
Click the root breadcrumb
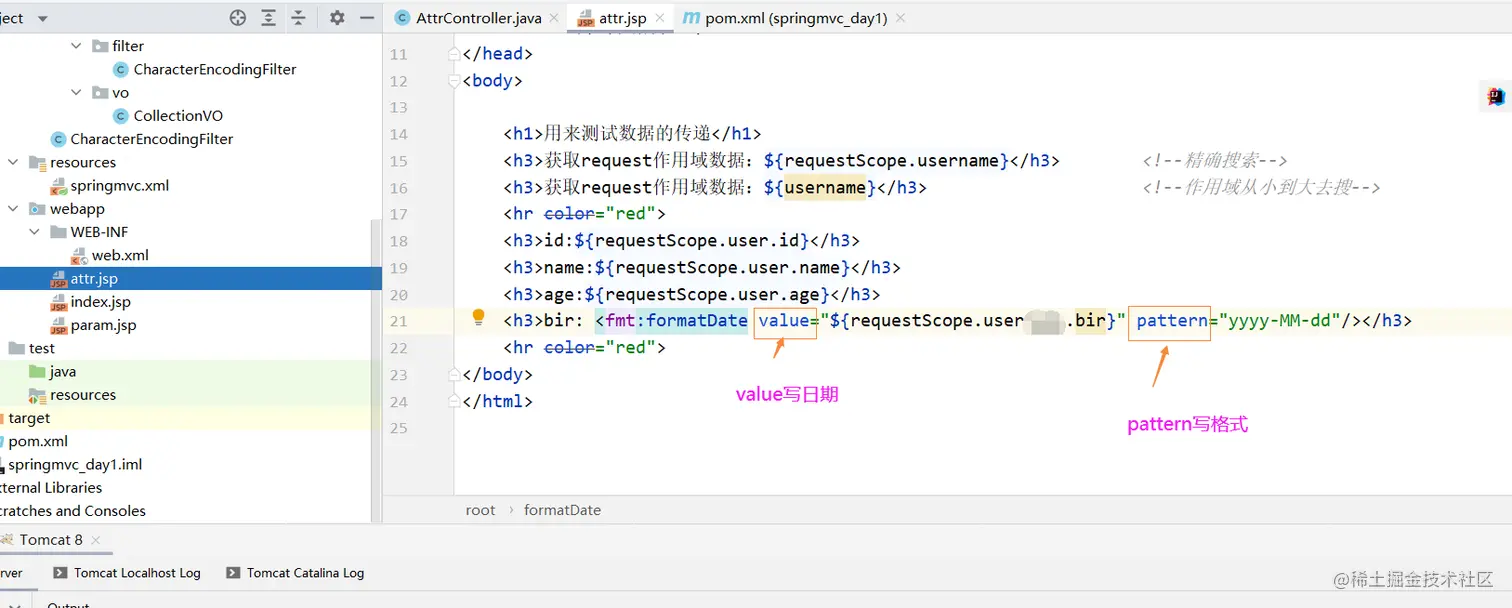[480, 510]
